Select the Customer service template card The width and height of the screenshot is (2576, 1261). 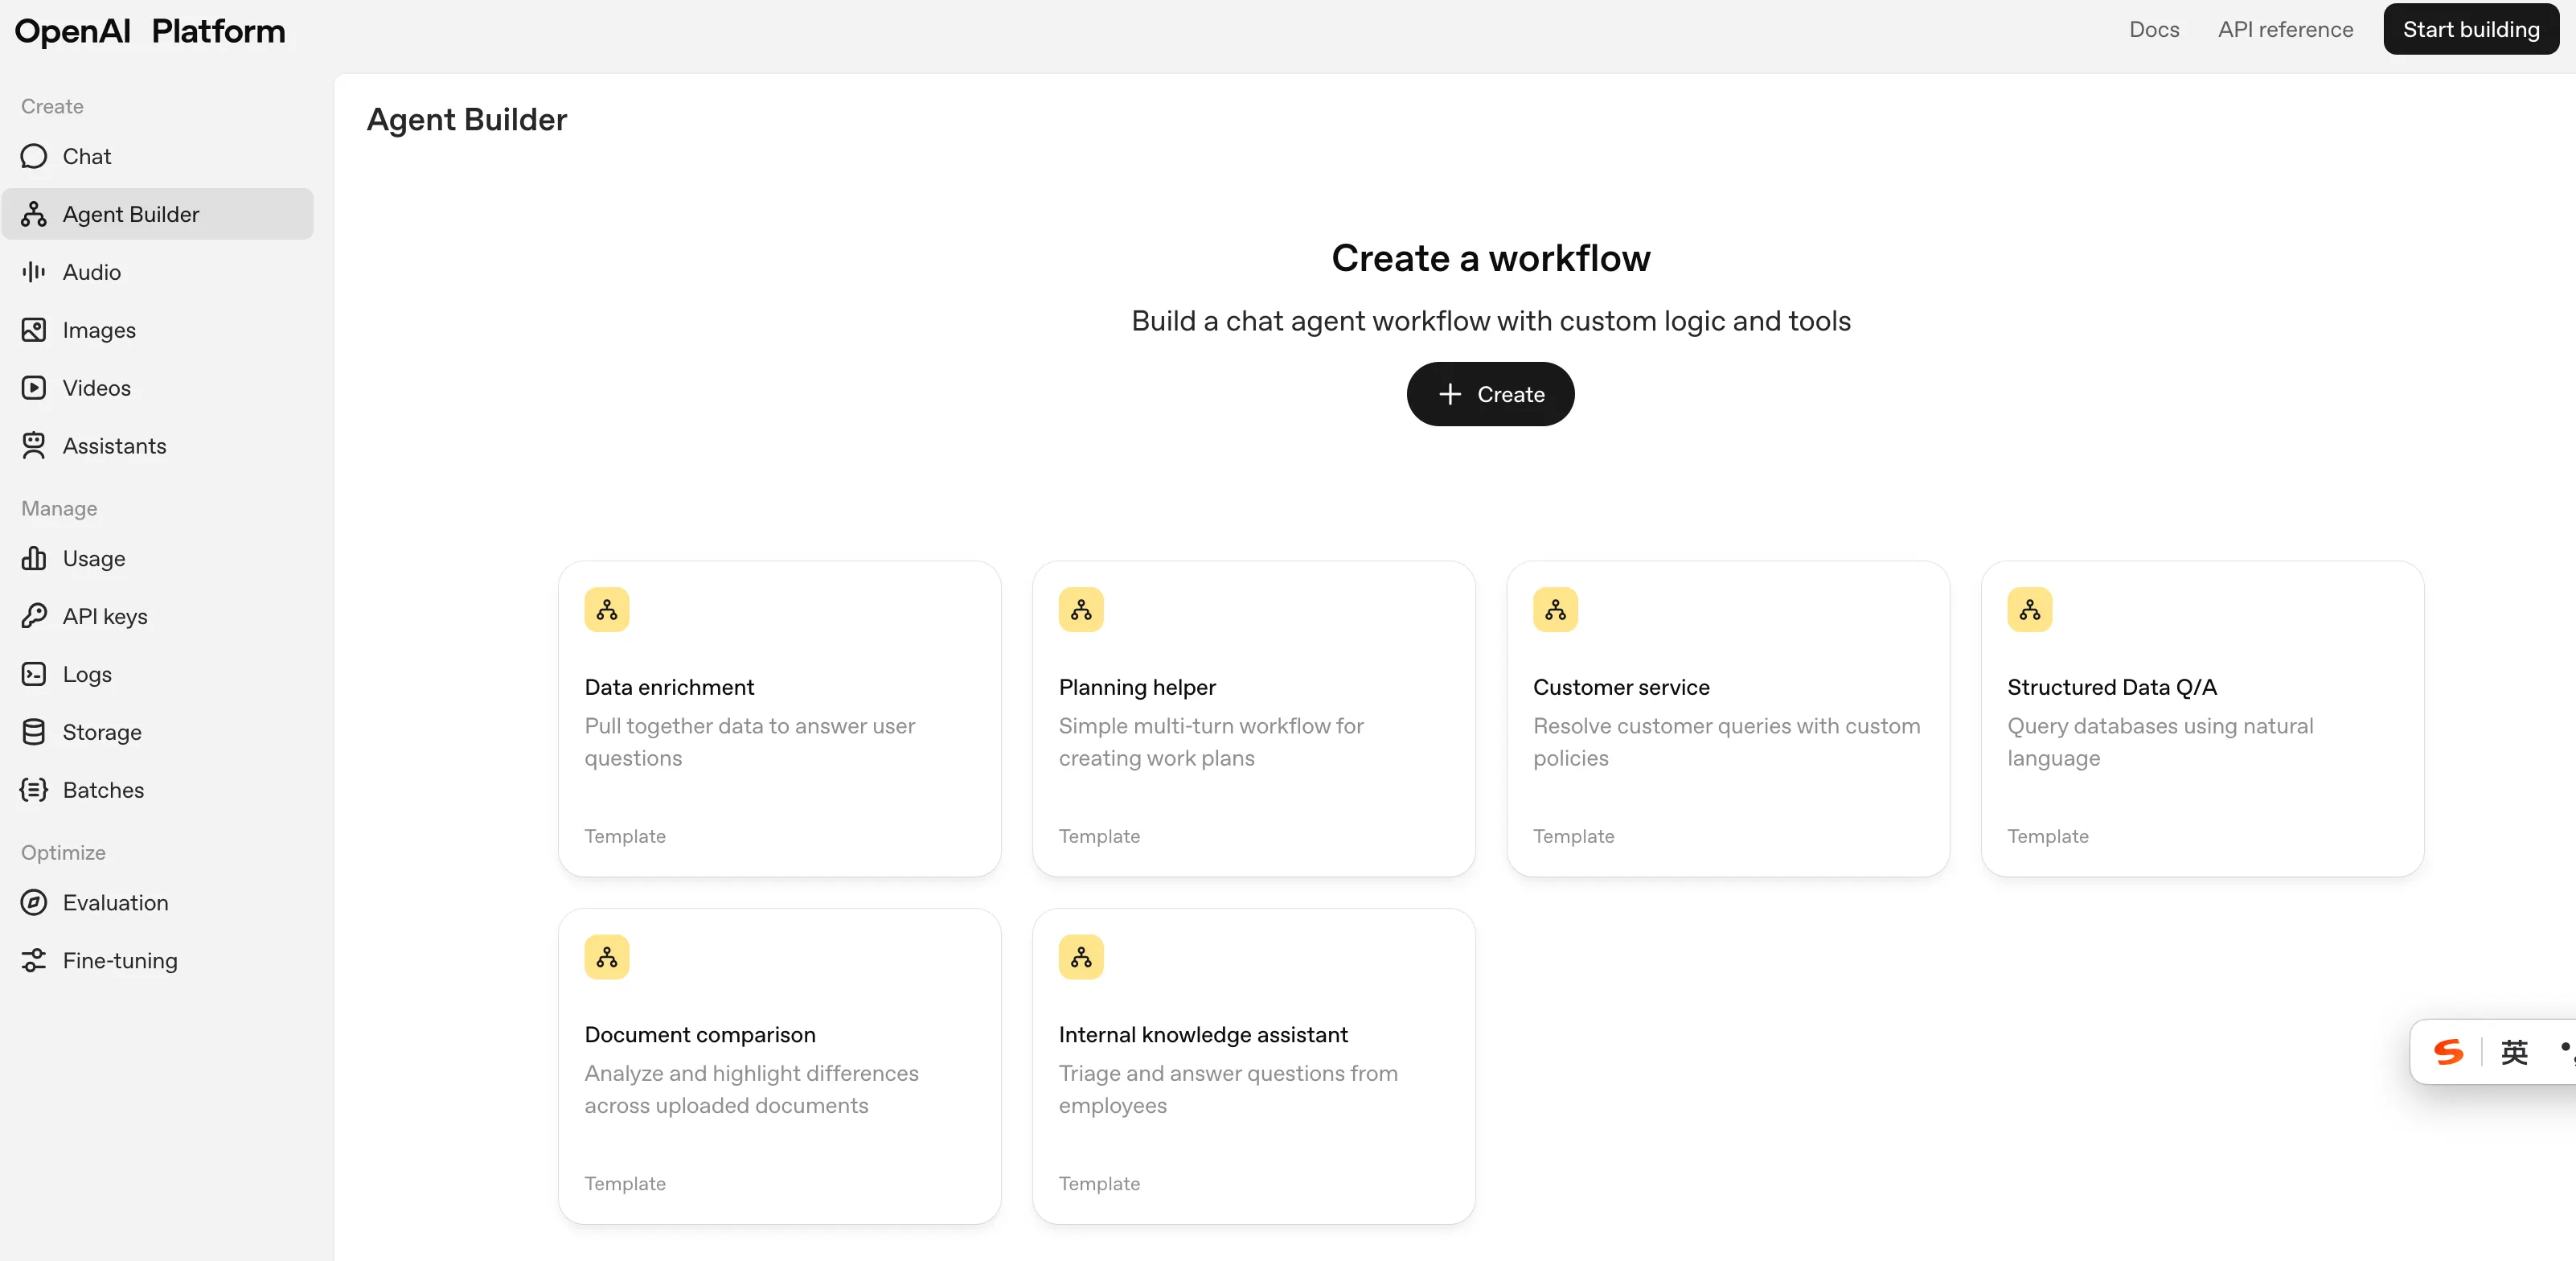[1727, 718]
